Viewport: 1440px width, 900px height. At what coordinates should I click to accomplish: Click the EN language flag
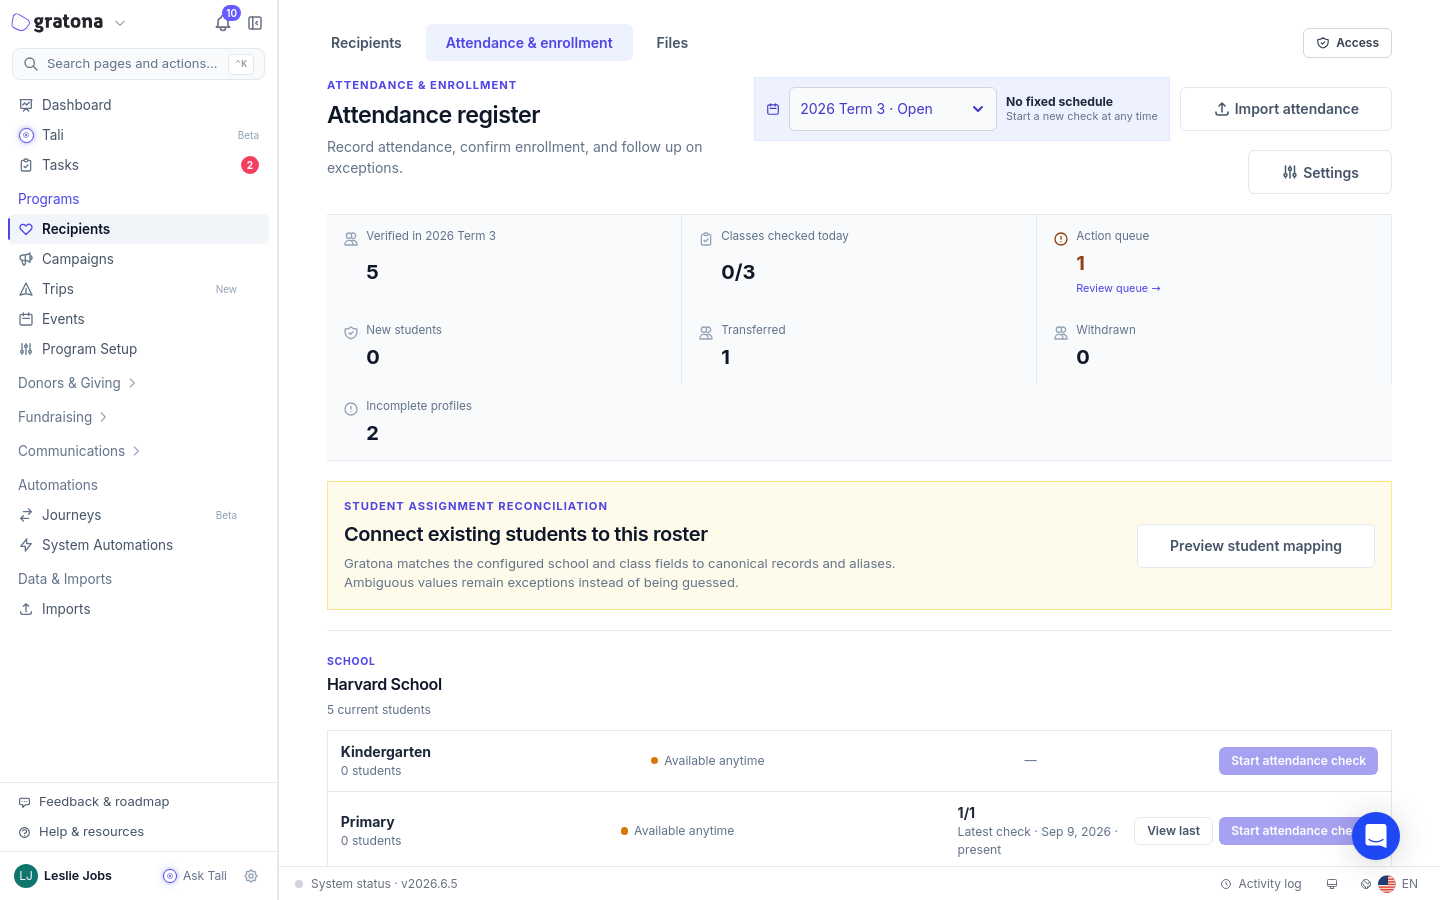1387,884
